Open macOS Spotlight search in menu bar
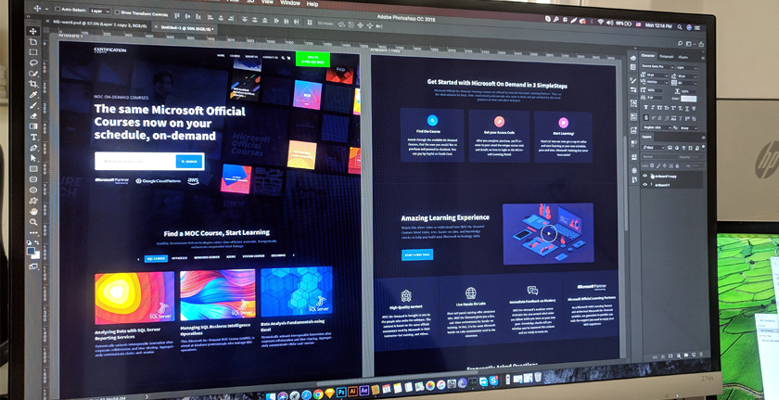The image size is (779, 400). (x=680, y=27)
